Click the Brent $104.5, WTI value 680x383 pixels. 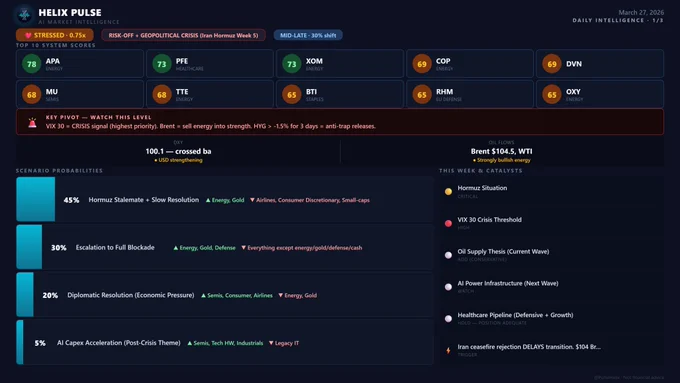click(x=502, y=151)
